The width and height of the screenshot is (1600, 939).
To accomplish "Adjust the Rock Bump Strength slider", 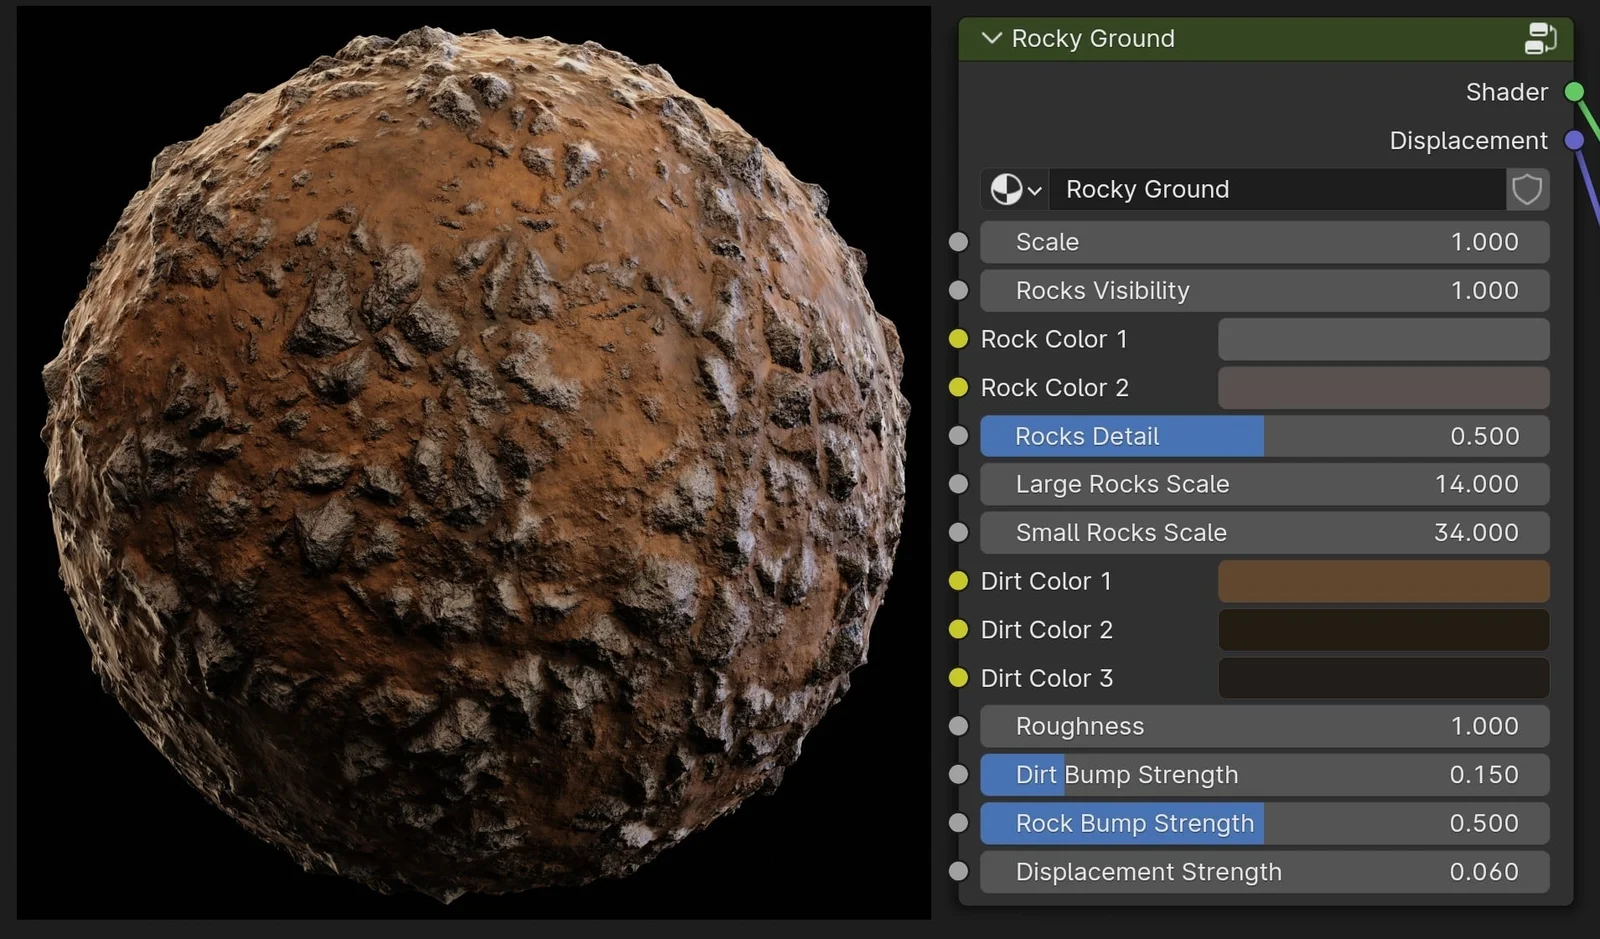I will (1263, 823).
